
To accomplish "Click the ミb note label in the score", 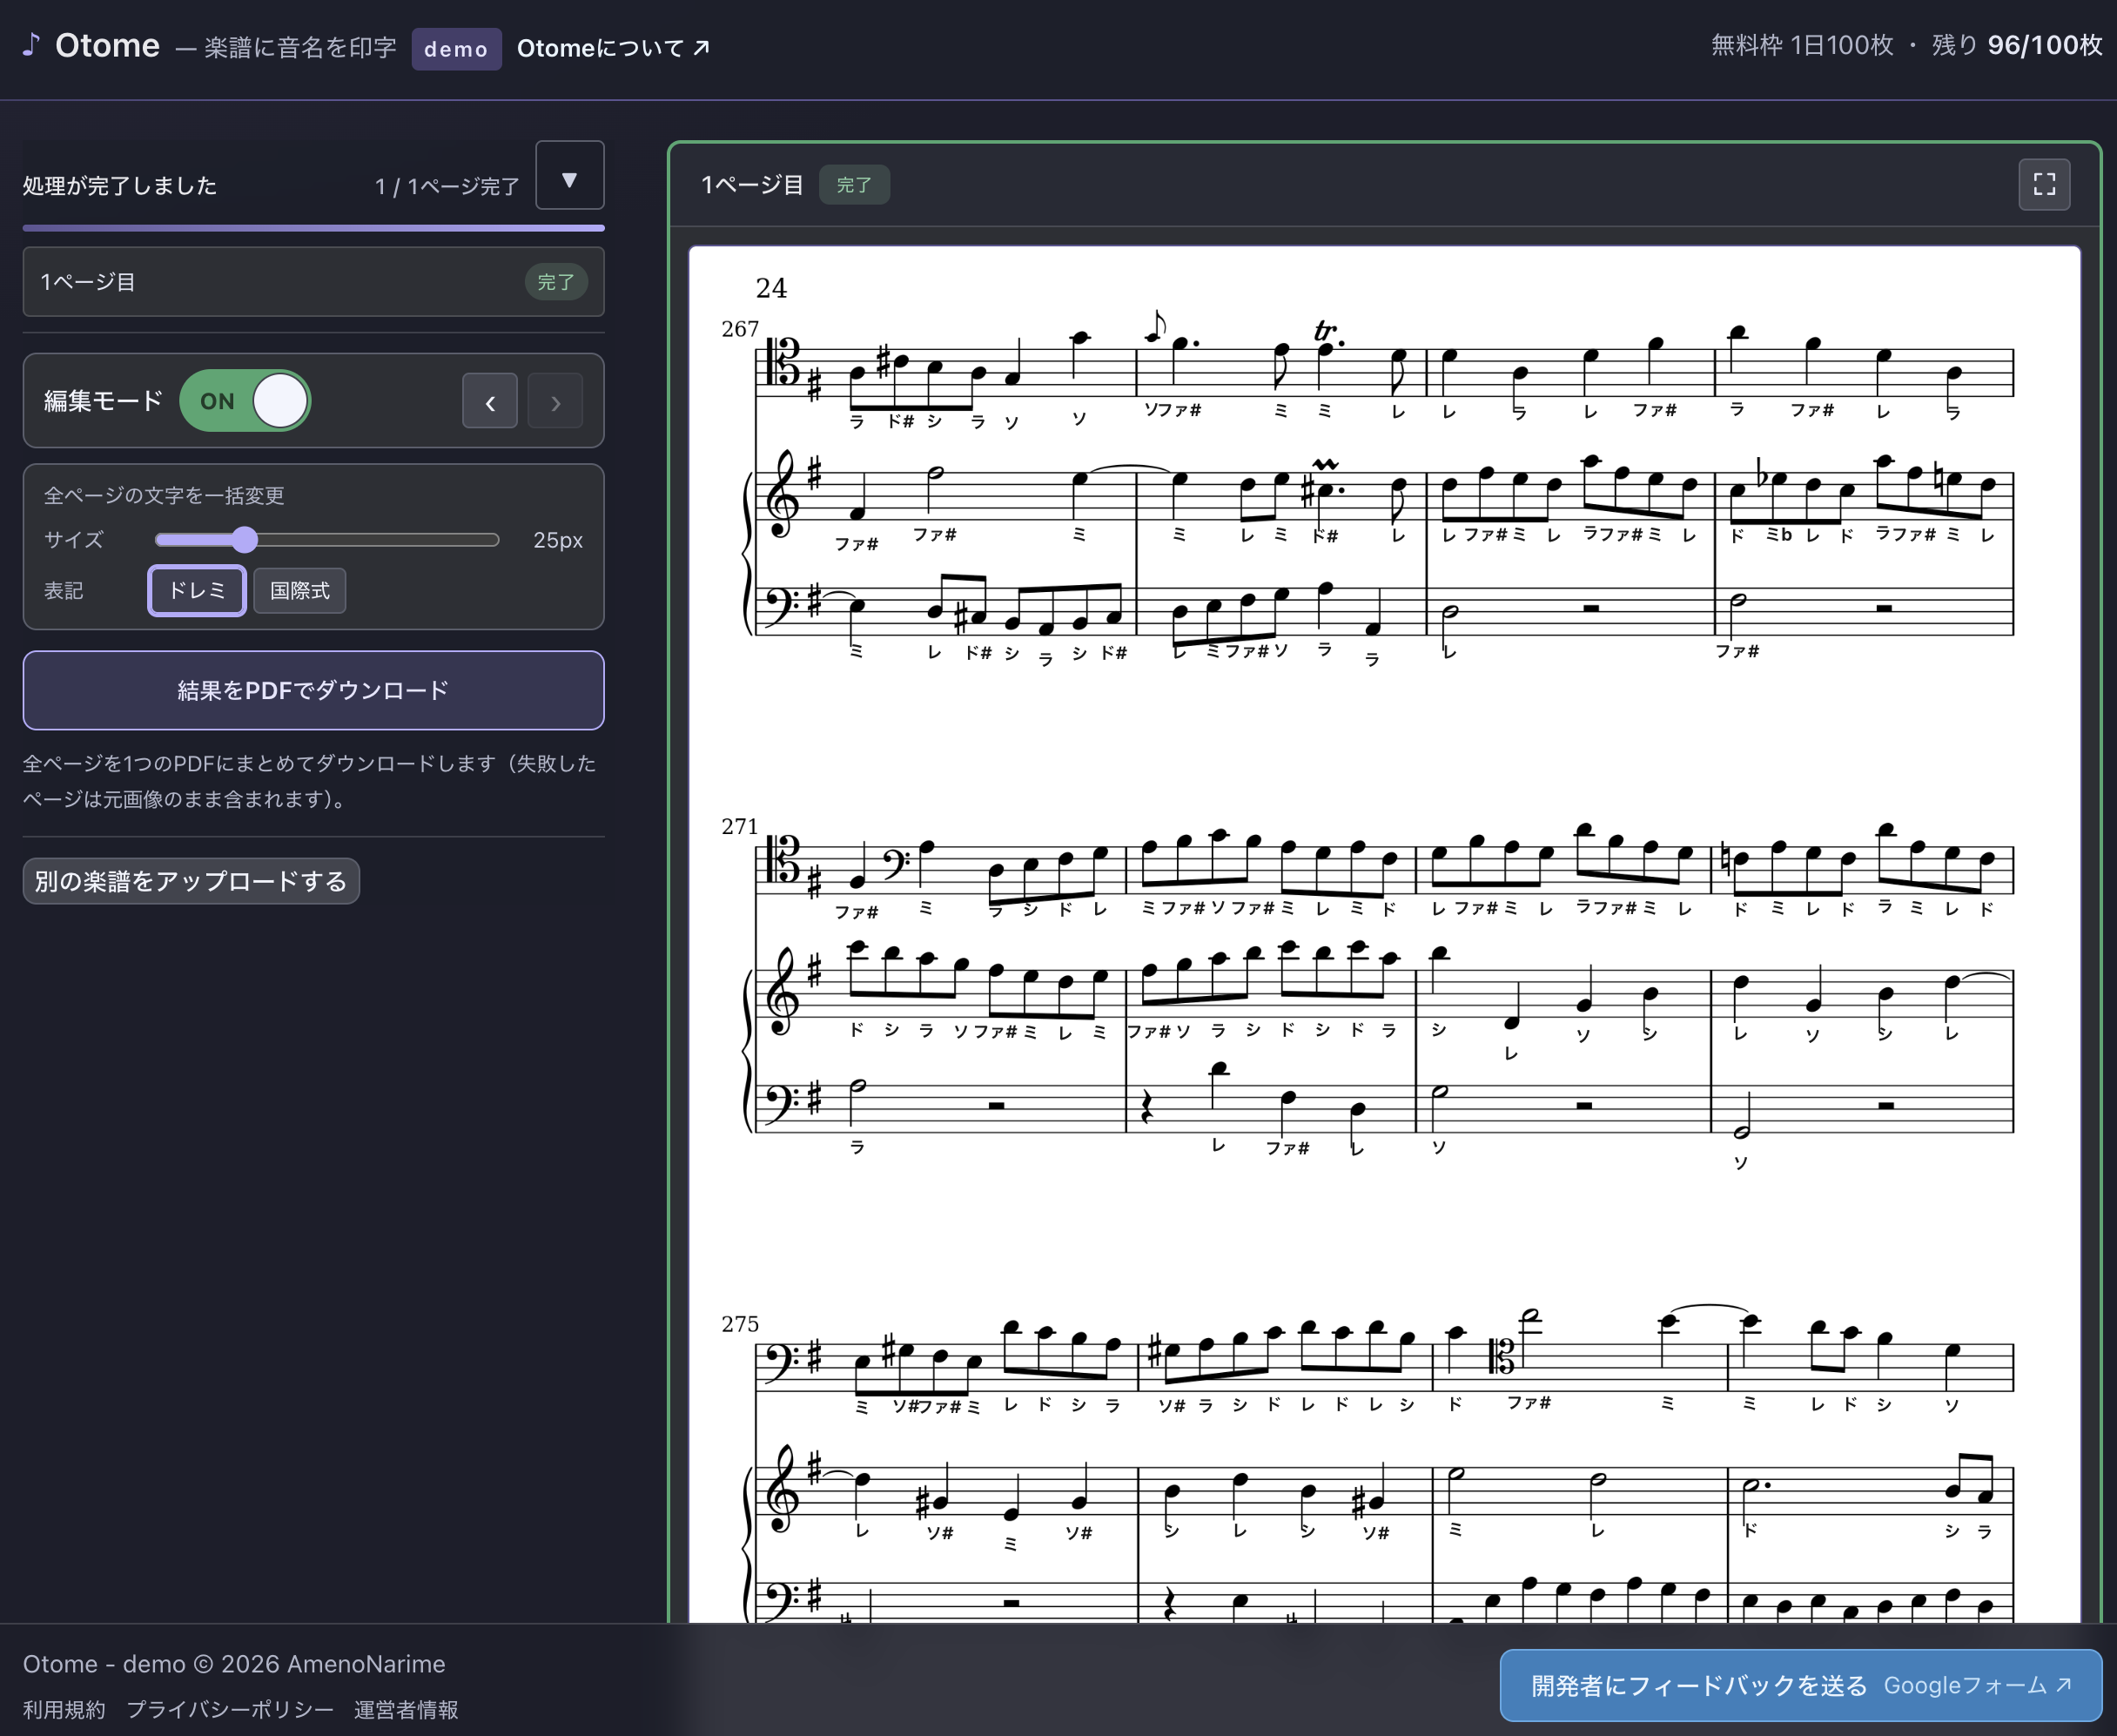I will (1779, 535).
